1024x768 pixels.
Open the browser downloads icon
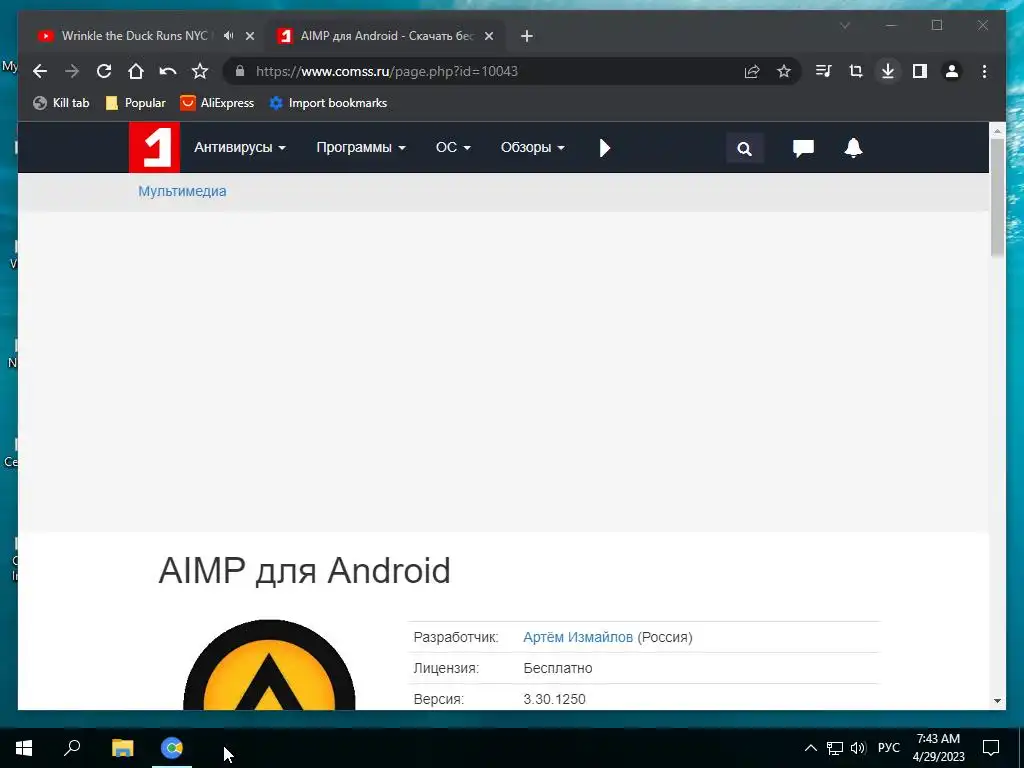pyautogui.click(x=888, y=71)
